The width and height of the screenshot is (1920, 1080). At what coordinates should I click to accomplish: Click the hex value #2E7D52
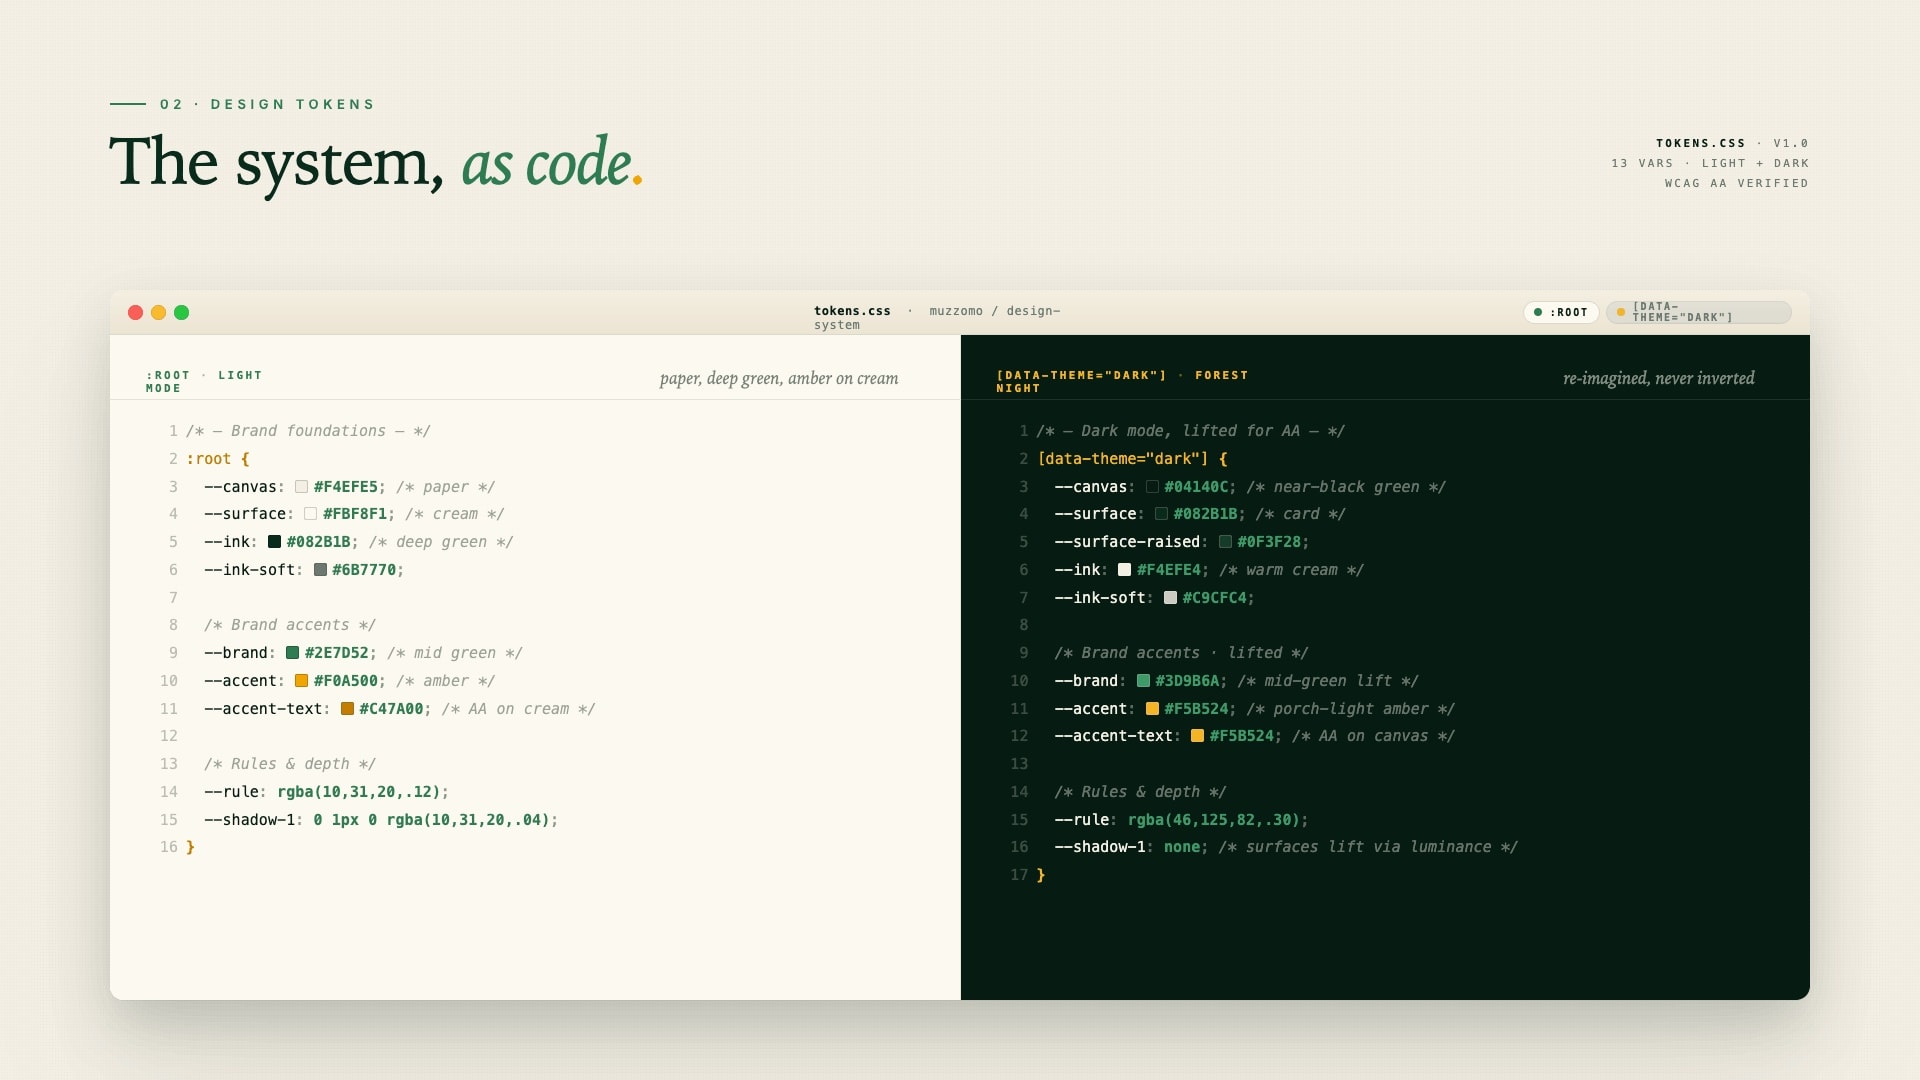[x=337, y=653]
